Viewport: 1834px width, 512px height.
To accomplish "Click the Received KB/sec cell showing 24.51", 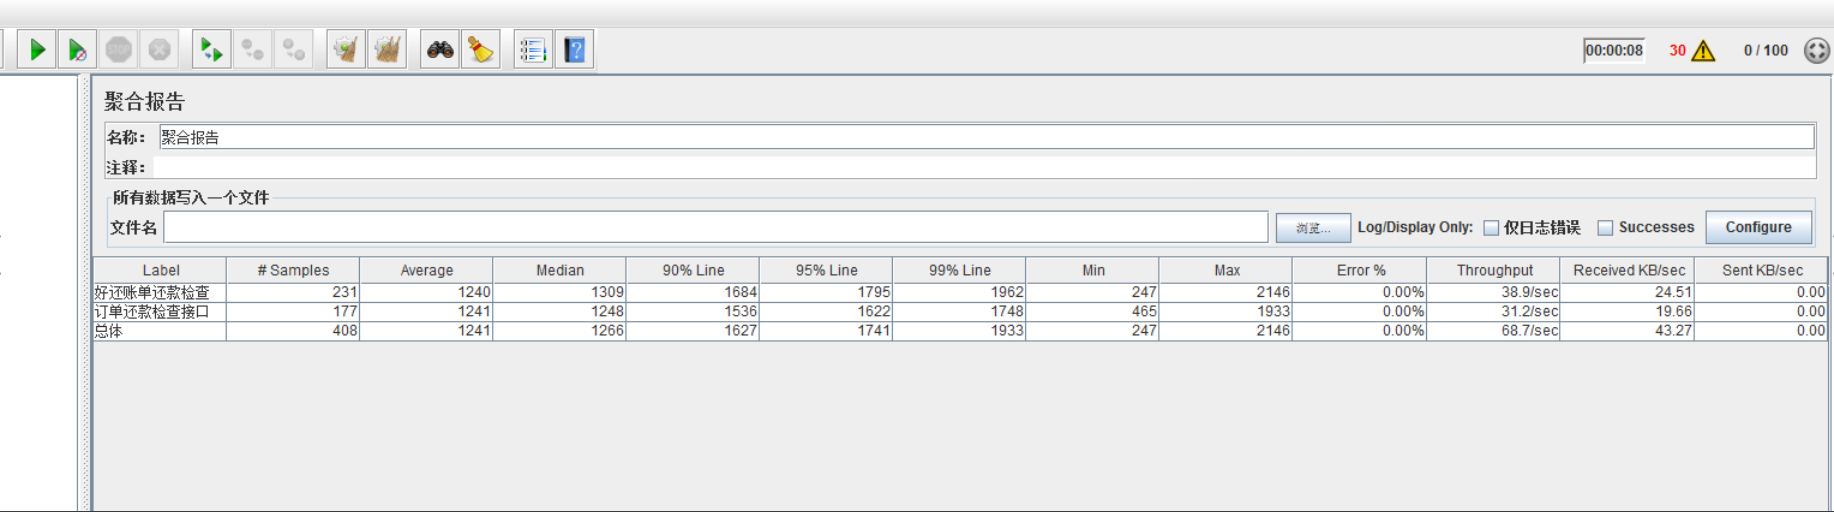I will (1628, 292).
